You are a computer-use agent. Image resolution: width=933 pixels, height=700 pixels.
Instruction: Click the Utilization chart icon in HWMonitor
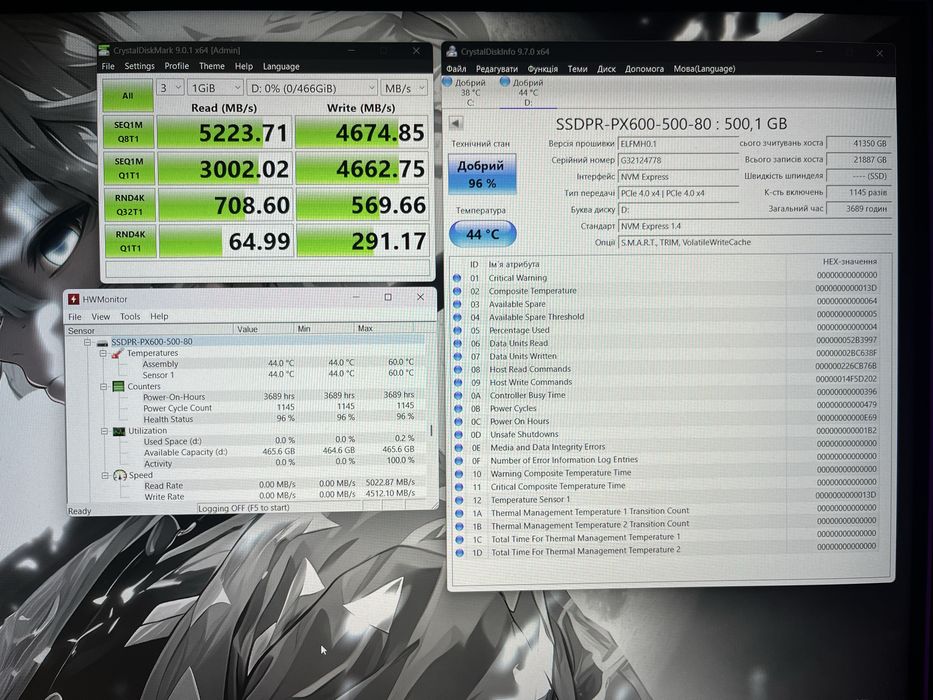click(x=119, y=431)
